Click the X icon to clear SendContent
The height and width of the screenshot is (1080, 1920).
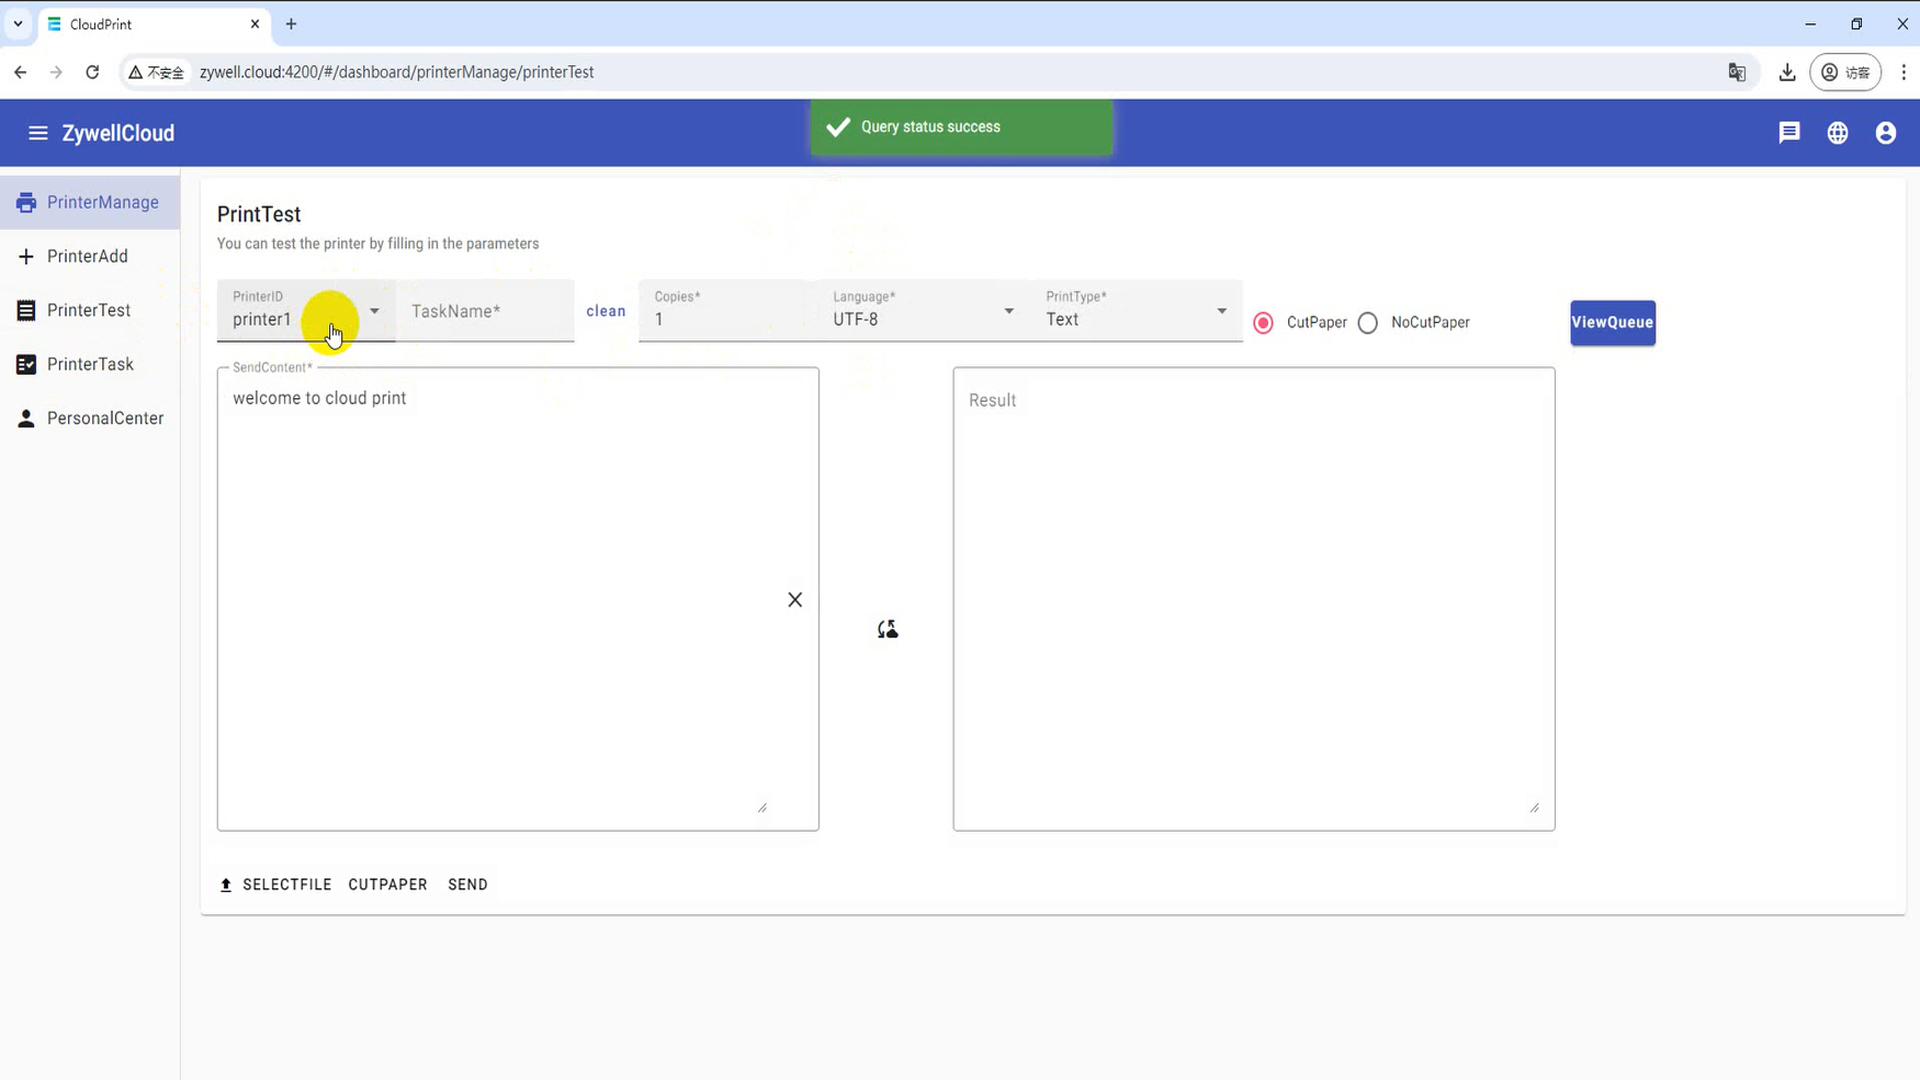coord(795,600)
